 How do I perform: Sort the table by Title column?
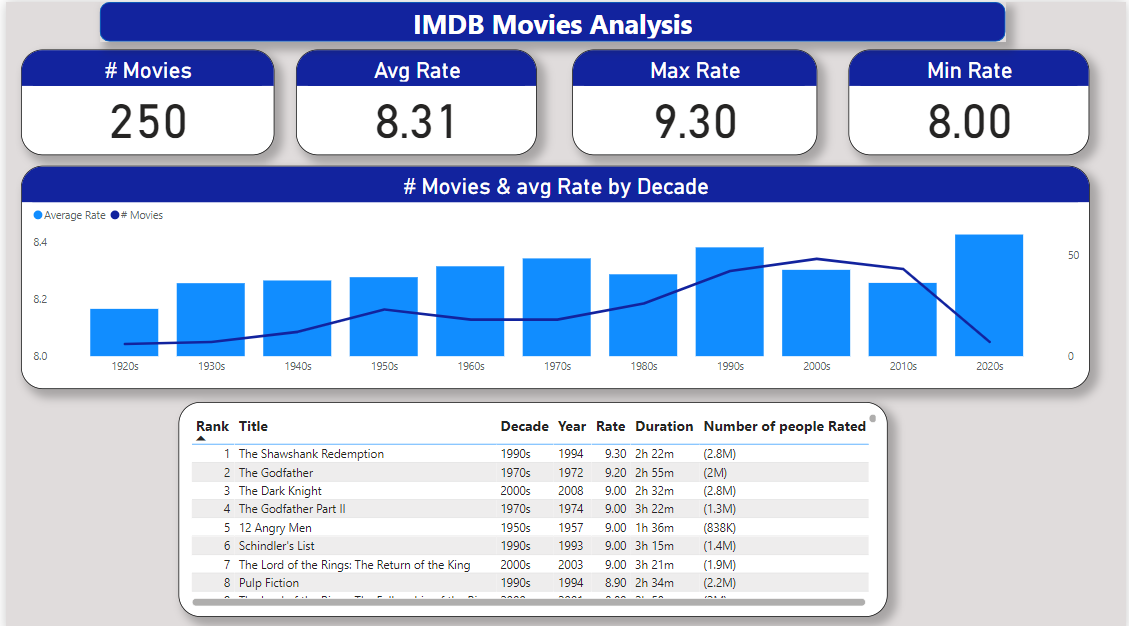[253, 426]
